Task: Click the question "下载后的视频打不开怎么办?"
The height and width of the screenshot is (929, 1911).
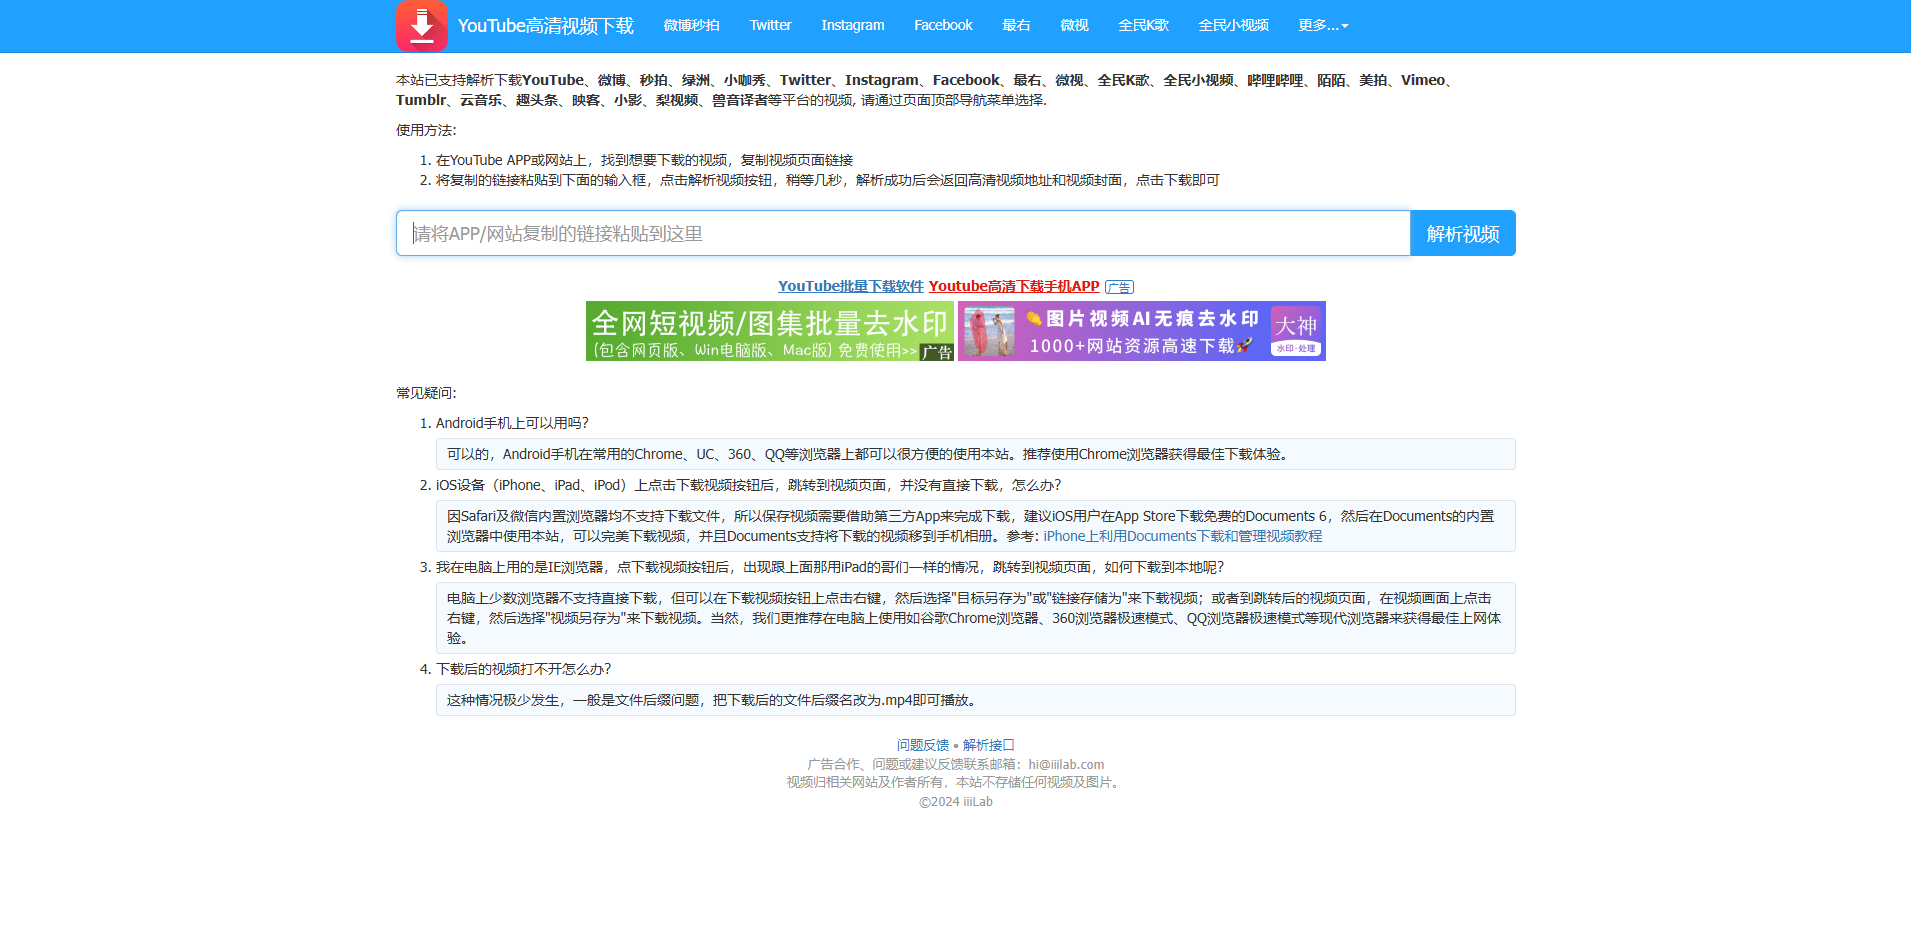Action: (523, 669)
